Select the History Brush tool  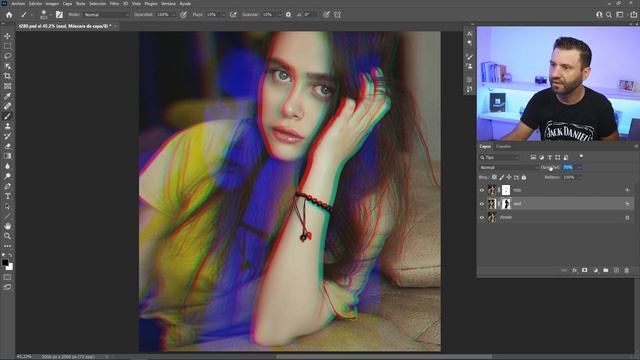7,136
